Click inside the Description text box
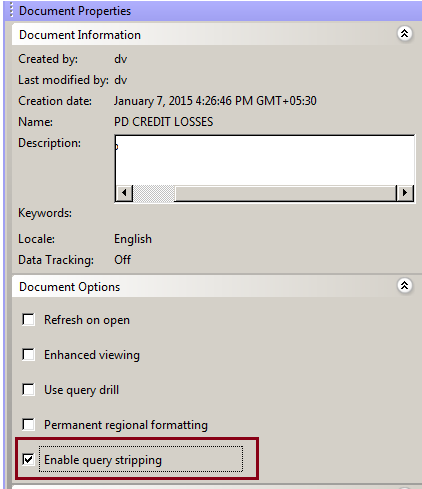The image size is (422, 489). [x=264, y=160]
